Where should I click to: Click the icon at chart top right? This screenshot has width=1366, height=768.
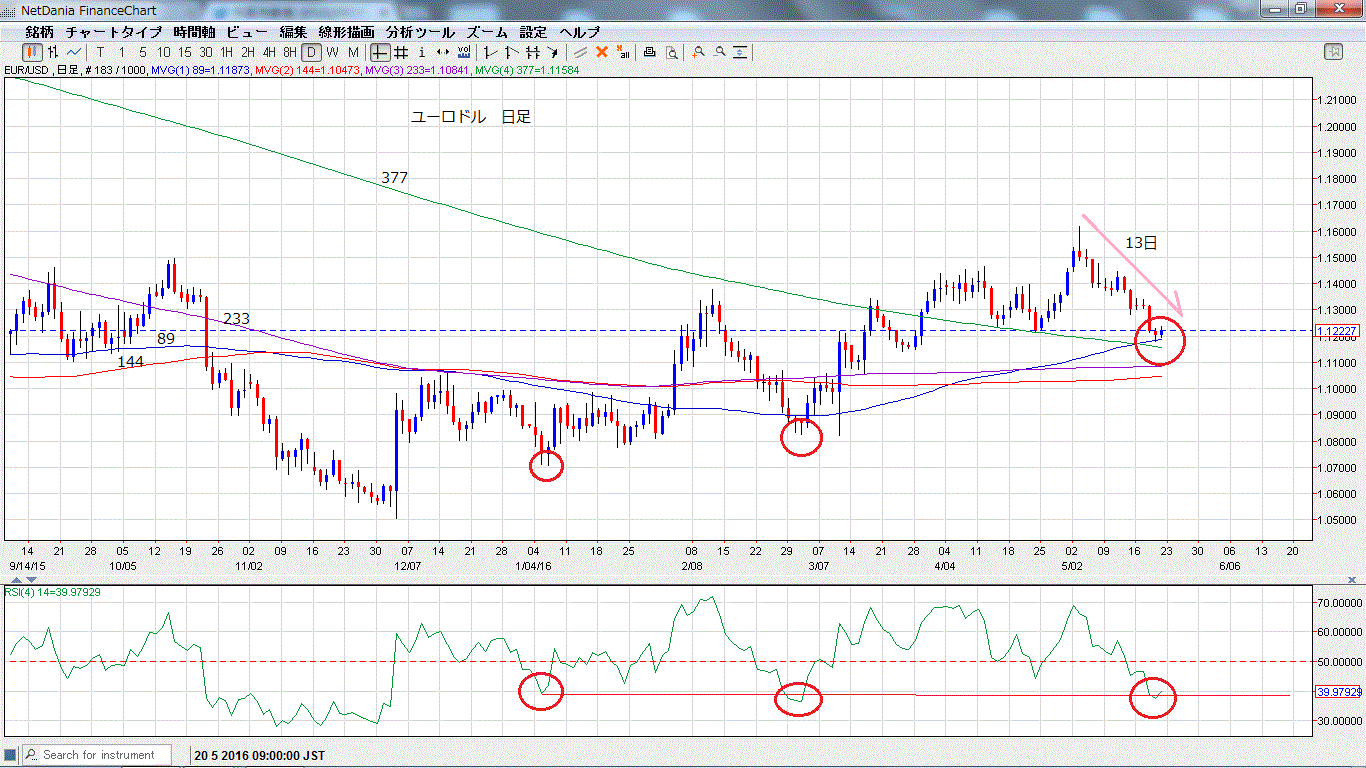tap(1332, 52)
